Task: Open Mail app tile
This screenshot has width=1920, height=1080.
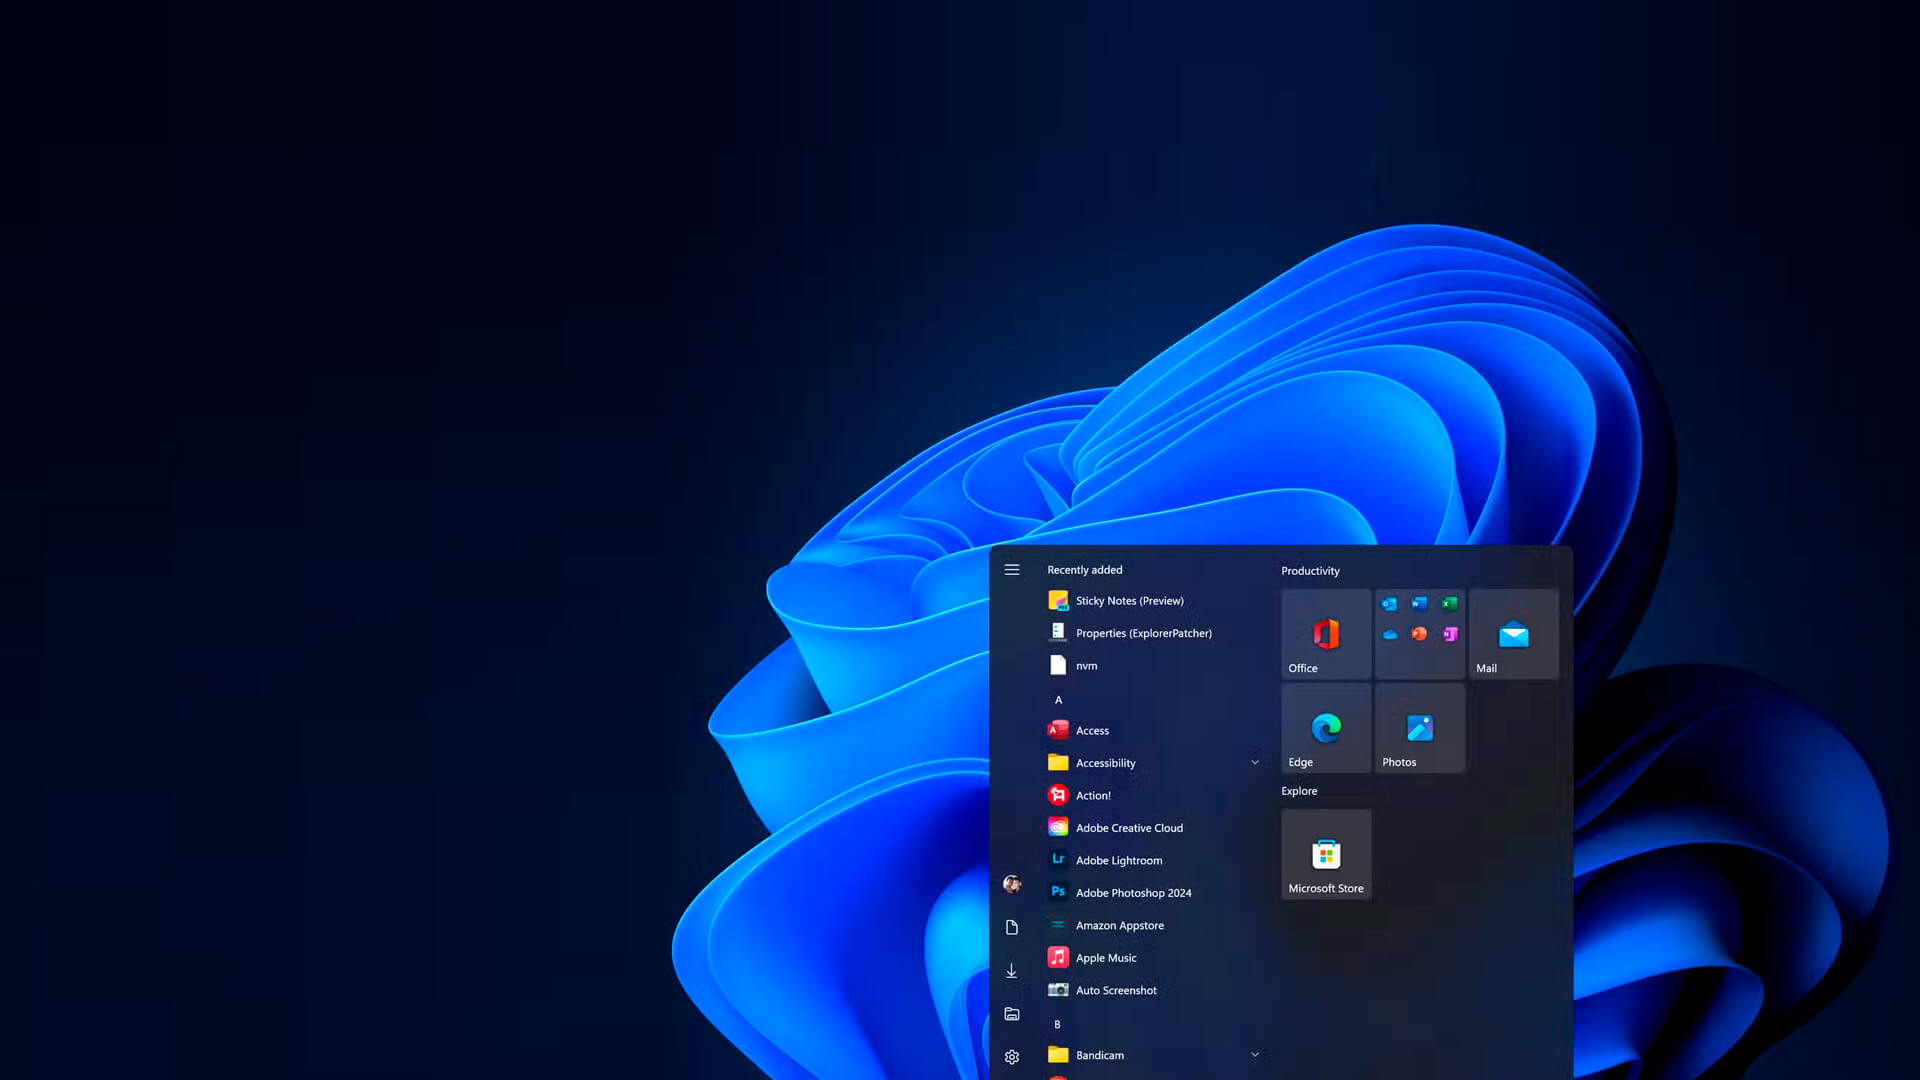Action: [x=1513, y=634]
